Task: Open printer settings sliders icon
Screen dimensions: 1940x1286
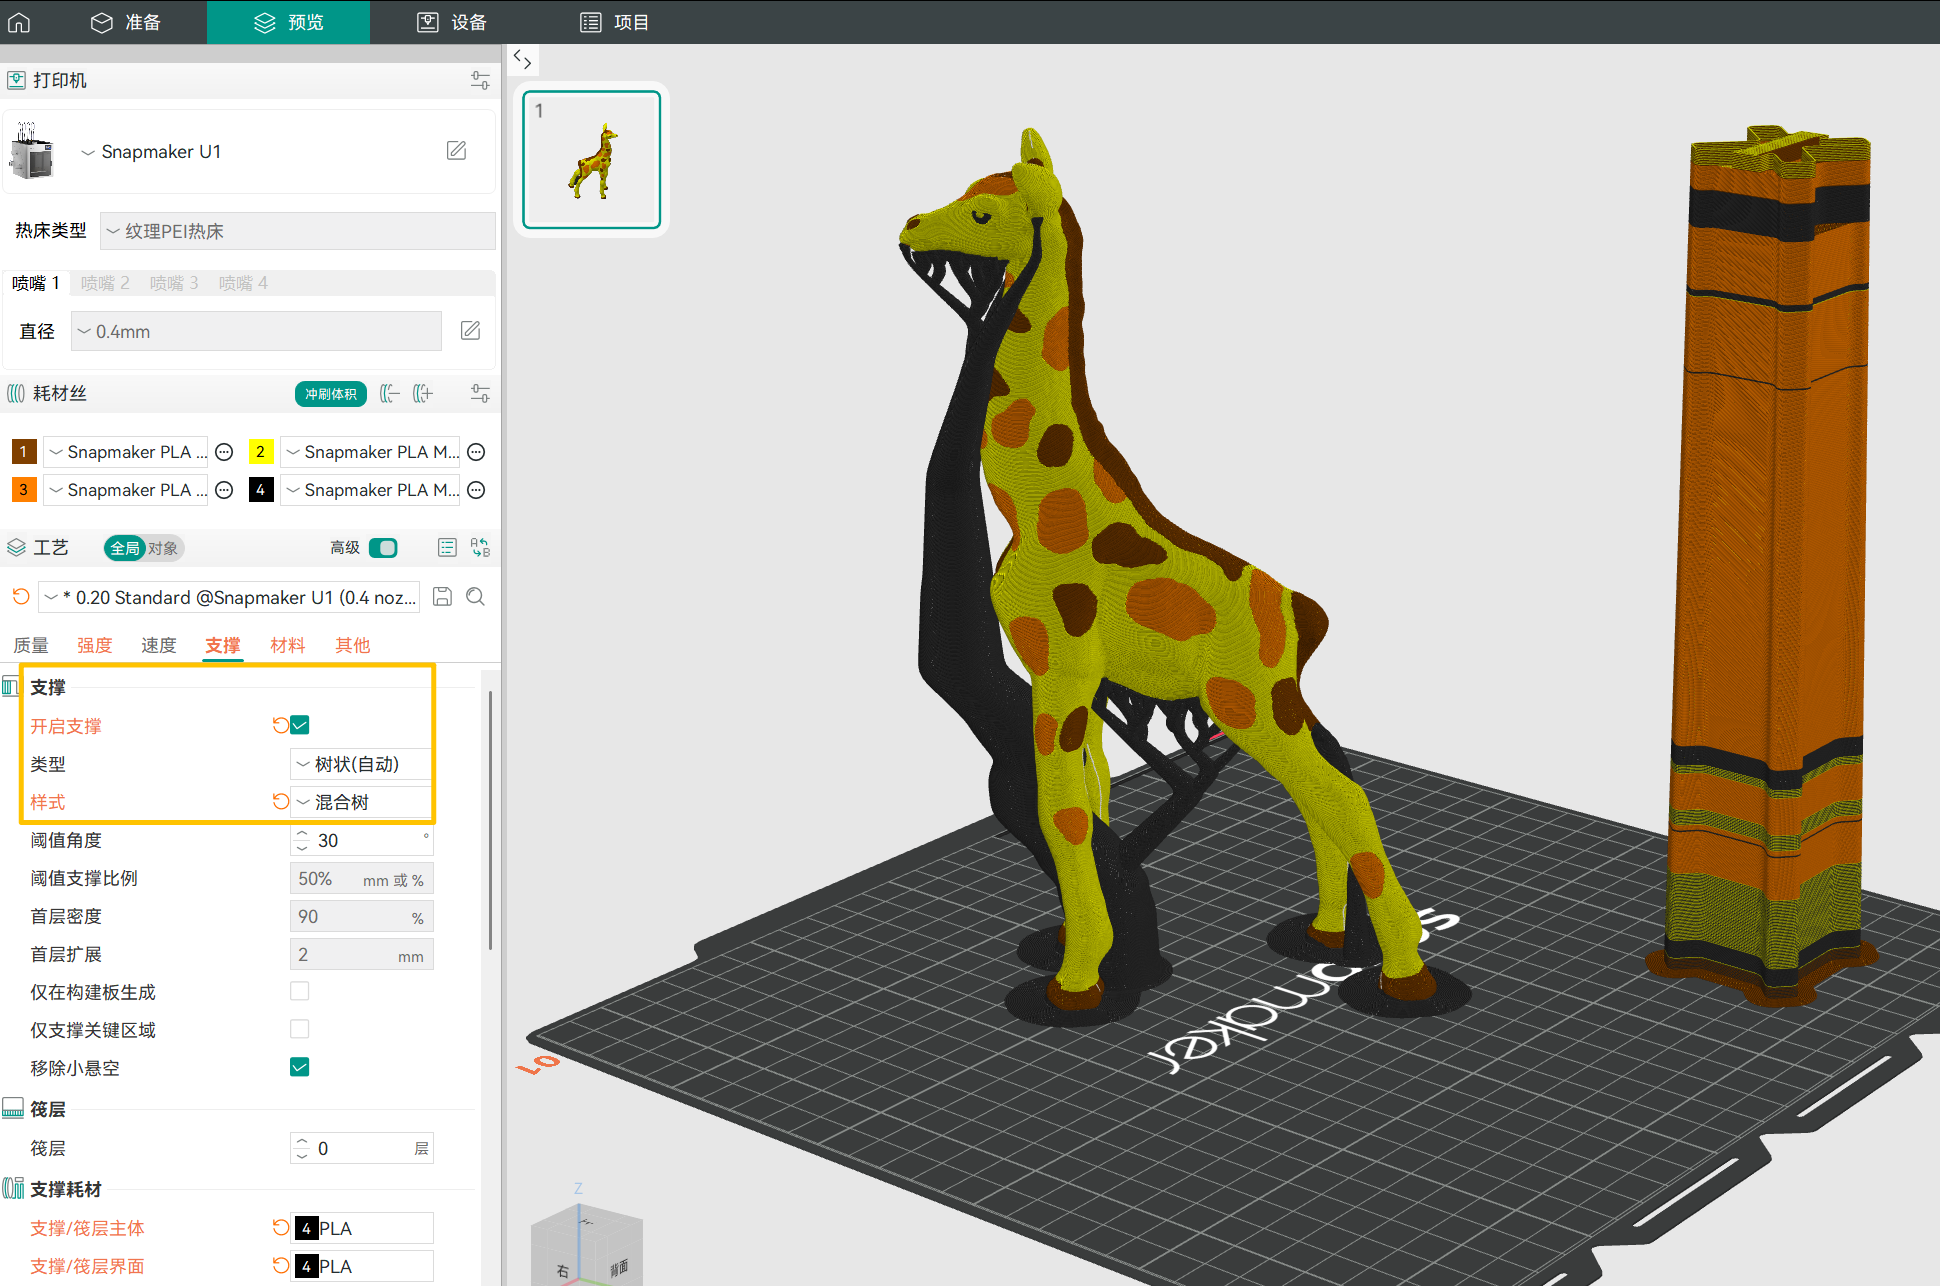Action: [x=480, y=80]
